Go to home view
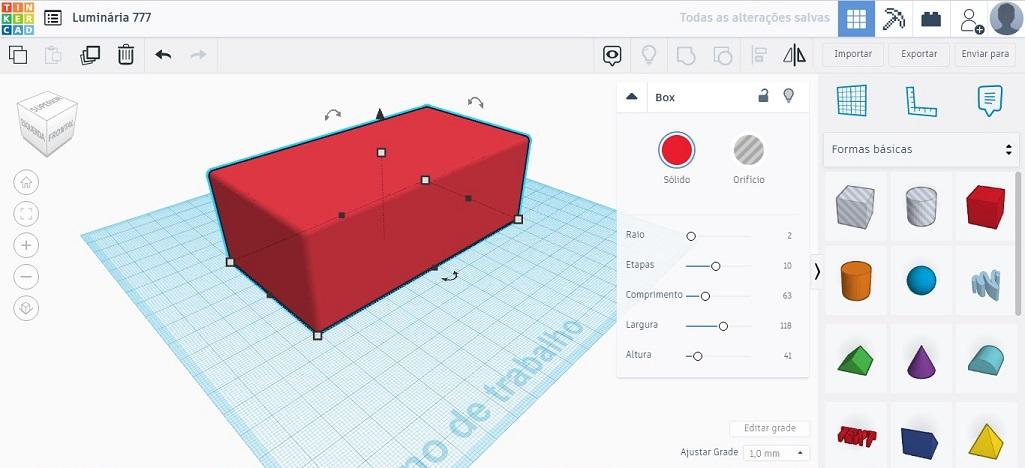The height and width of the screenshot is (468, 1025). pyautogui.click(x=26, y=182)
